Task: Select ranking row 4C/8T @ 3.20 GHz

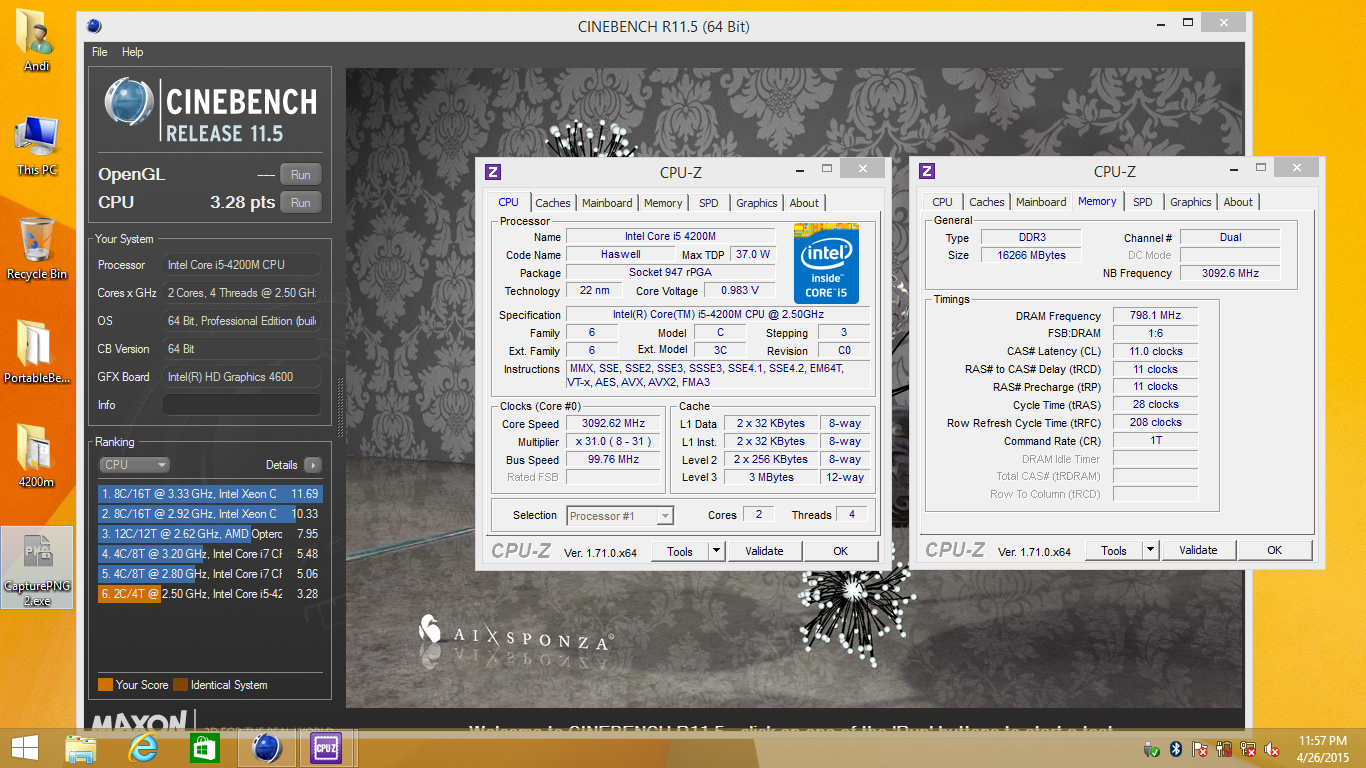Action: [x=210, y=554]
